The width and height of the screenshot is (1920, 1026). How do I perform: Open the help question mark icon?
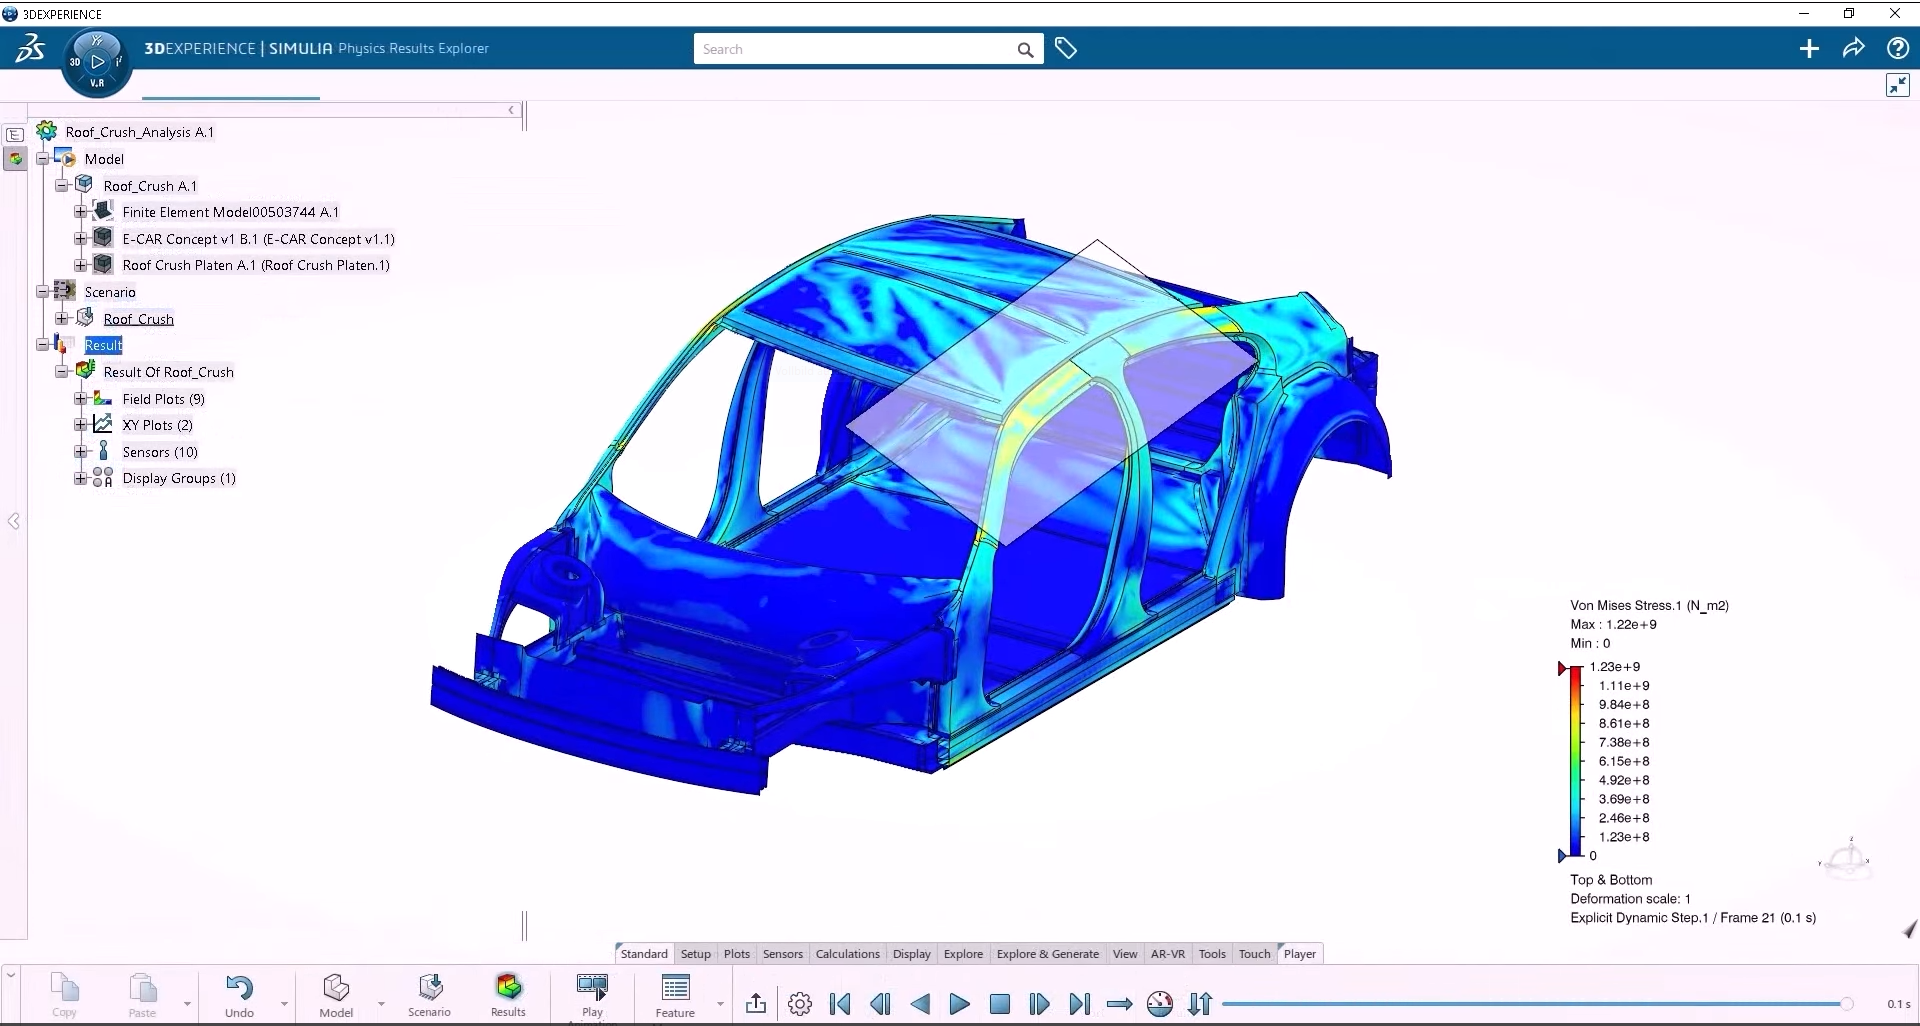[1897, 49]
